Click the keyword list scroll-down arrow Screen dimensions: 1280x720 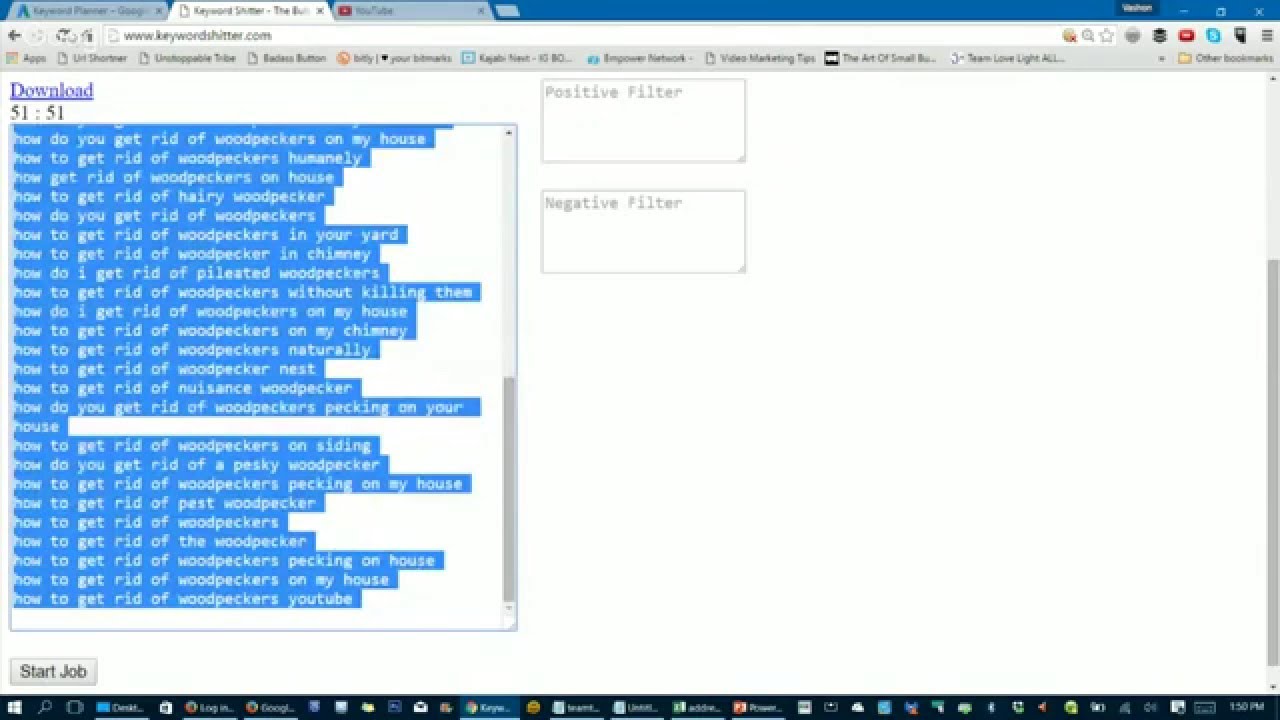coord(508,608)
